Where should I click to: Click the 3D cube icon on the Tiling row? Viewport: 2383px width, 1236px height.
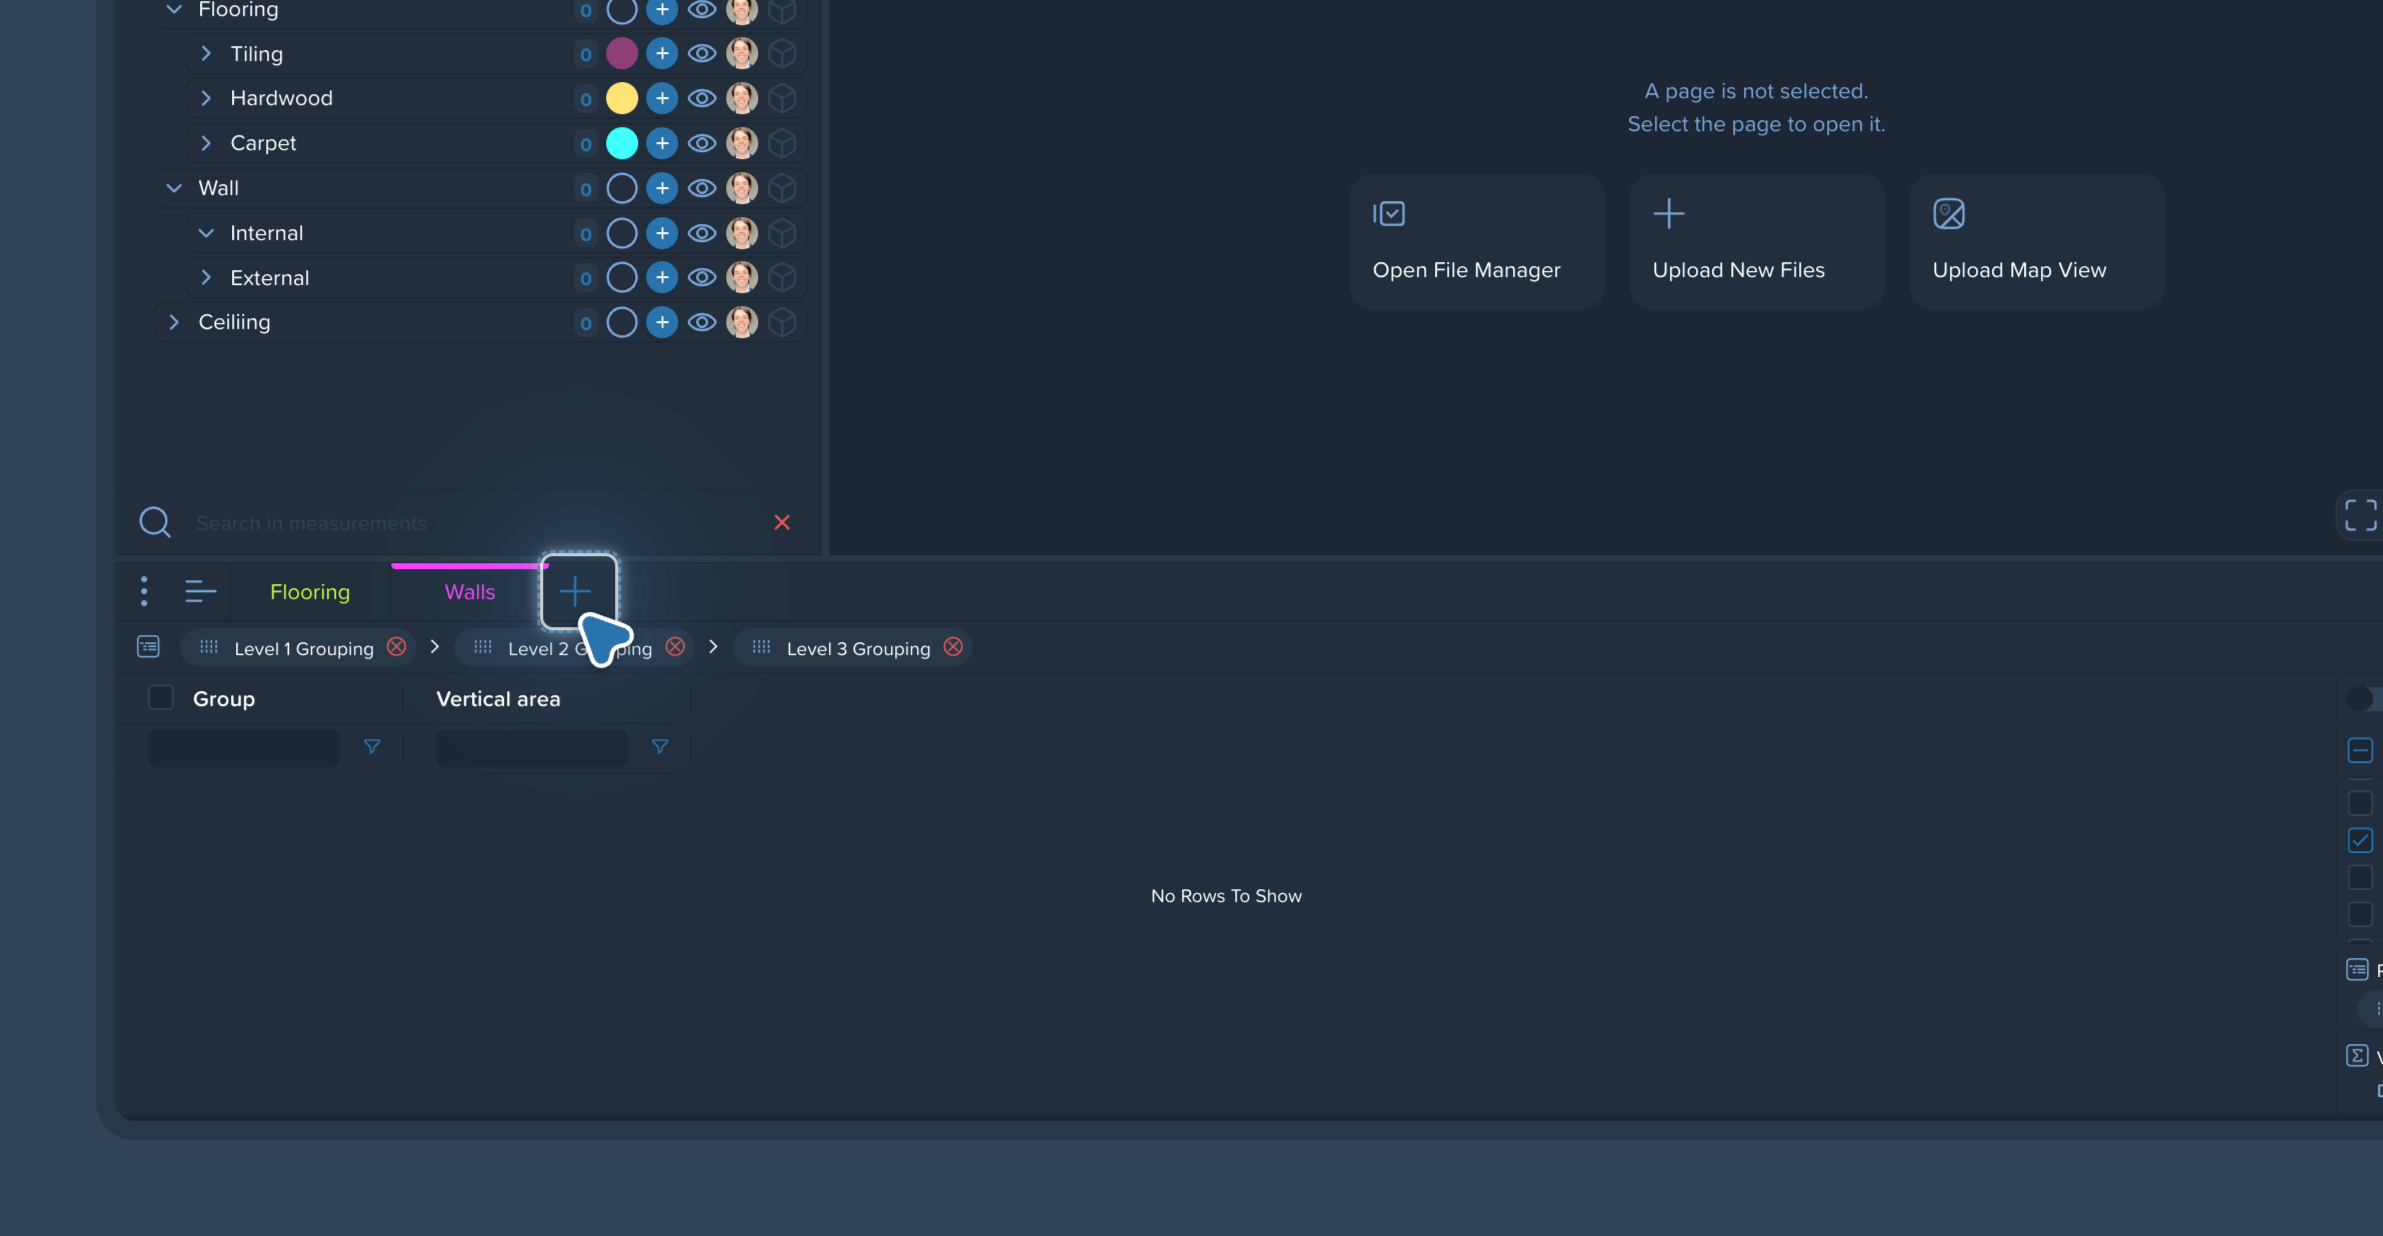coord(783,53)
